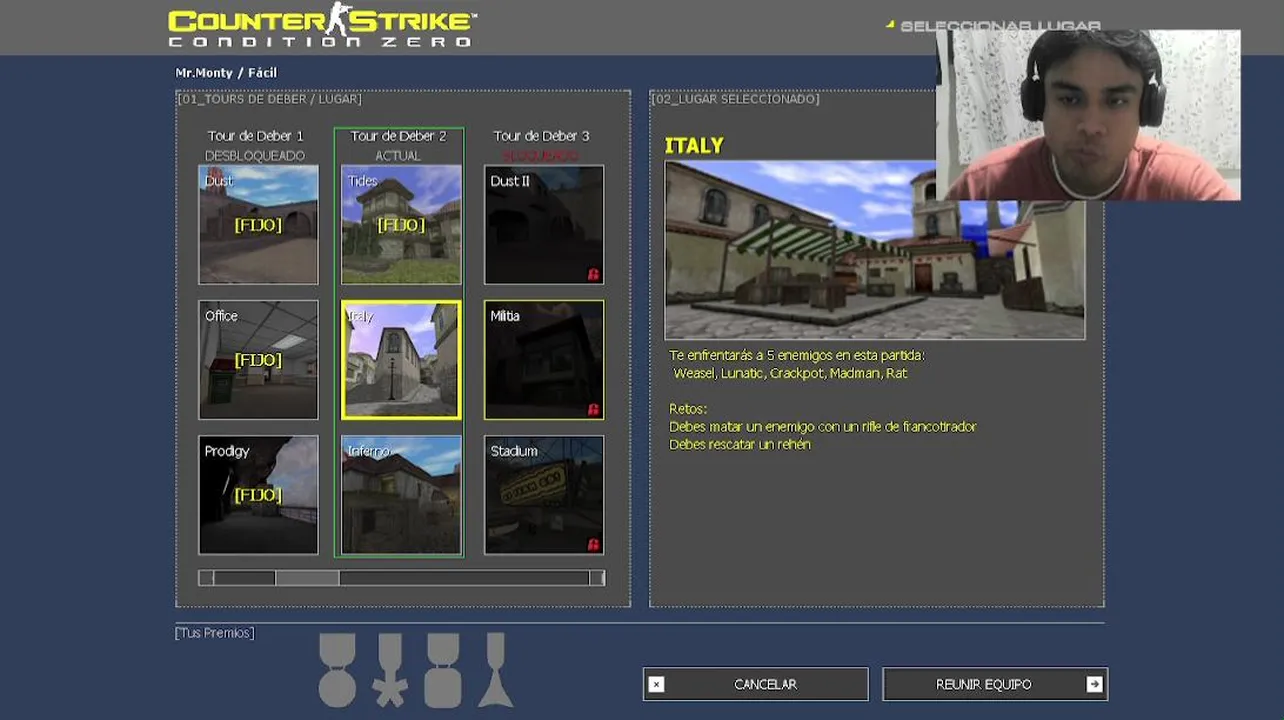Click the DESBLOQUEADO status label

coord(255,156)
